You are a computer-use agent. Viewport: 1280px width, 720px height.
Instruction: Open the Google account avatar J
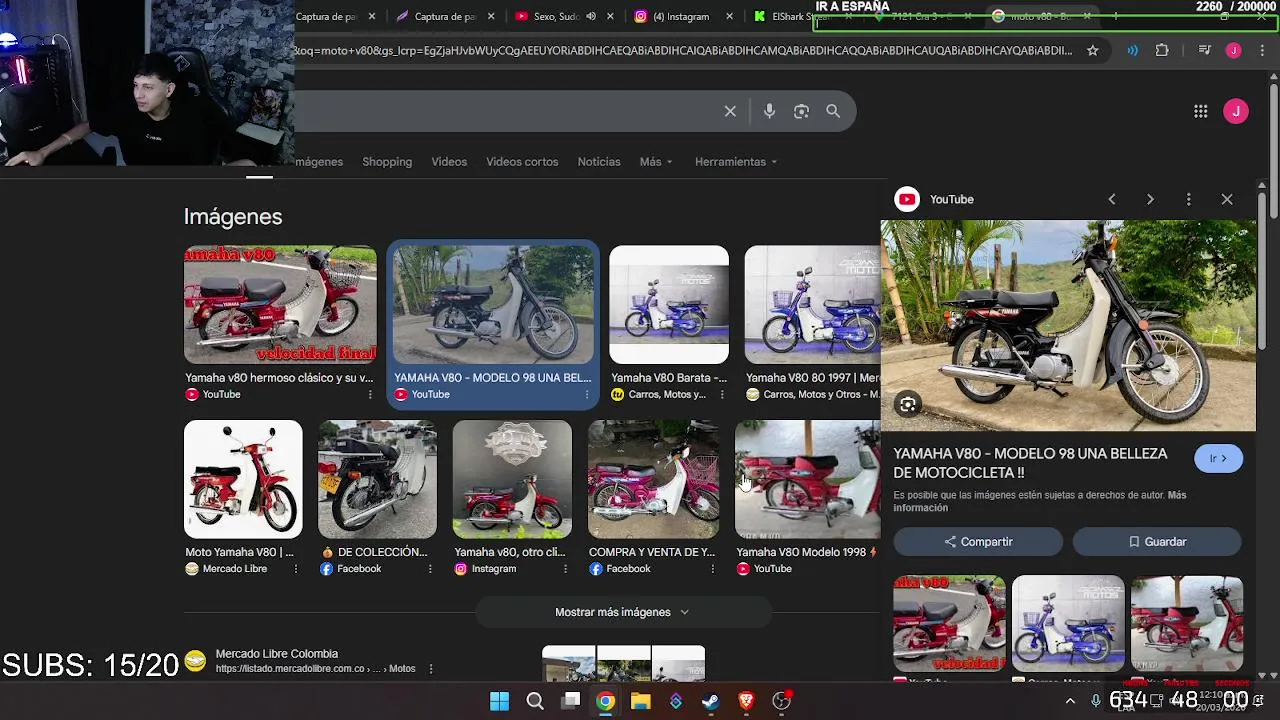click(1236, 111)
